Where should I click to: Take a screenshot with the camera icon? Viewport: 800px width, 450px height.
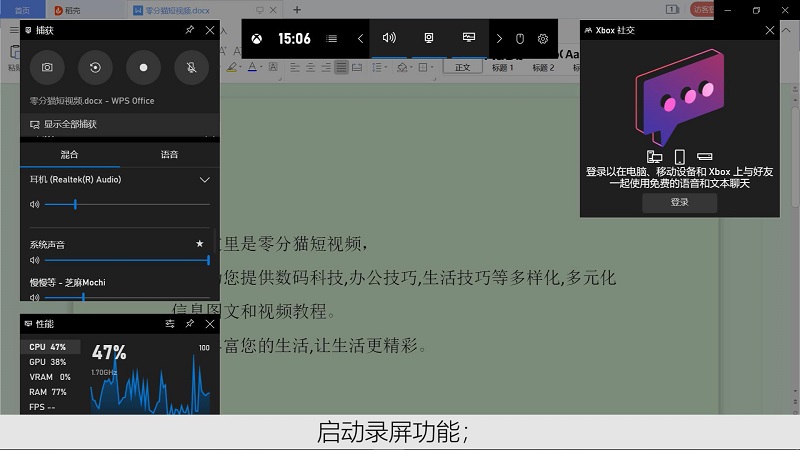point(47,67)
